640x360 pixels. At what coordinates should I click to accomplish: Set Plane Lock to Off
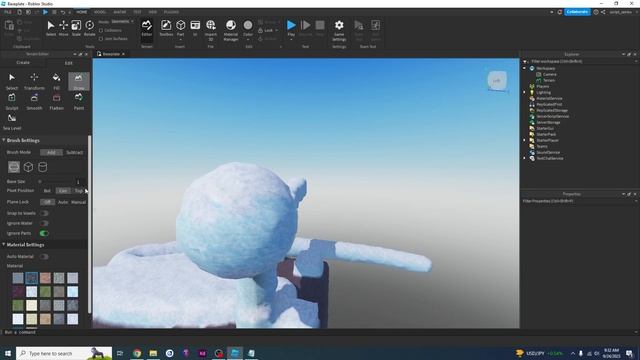point(47,202)
